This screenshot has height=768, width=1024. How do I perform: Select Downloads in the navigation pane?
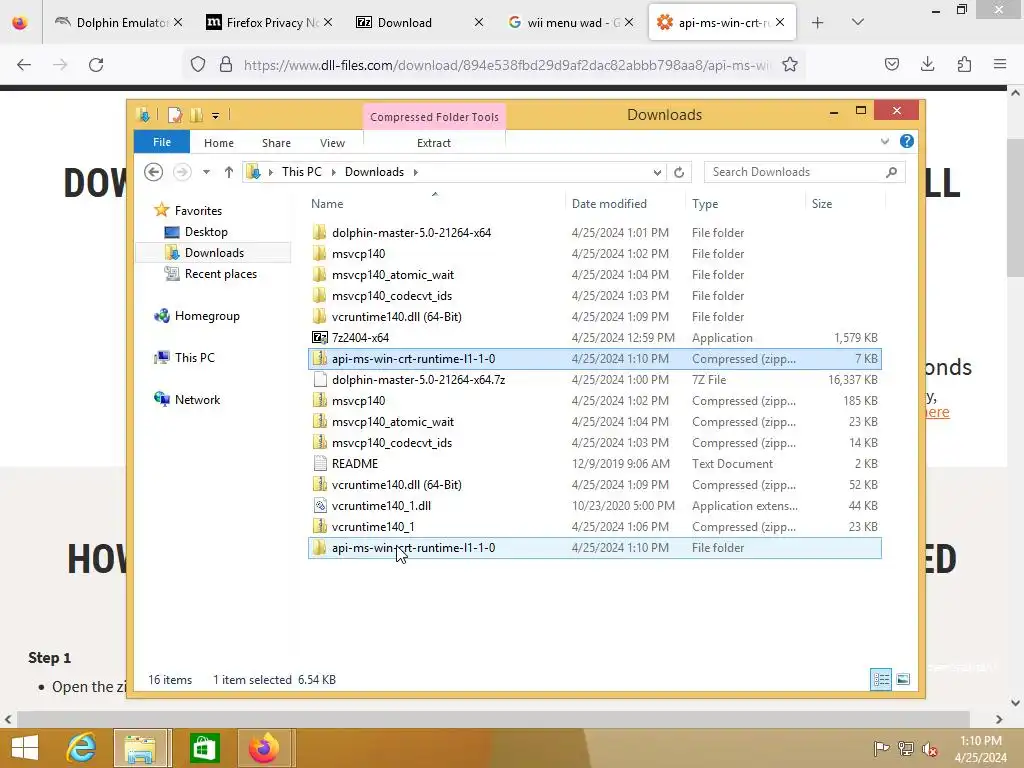[214, 253]
